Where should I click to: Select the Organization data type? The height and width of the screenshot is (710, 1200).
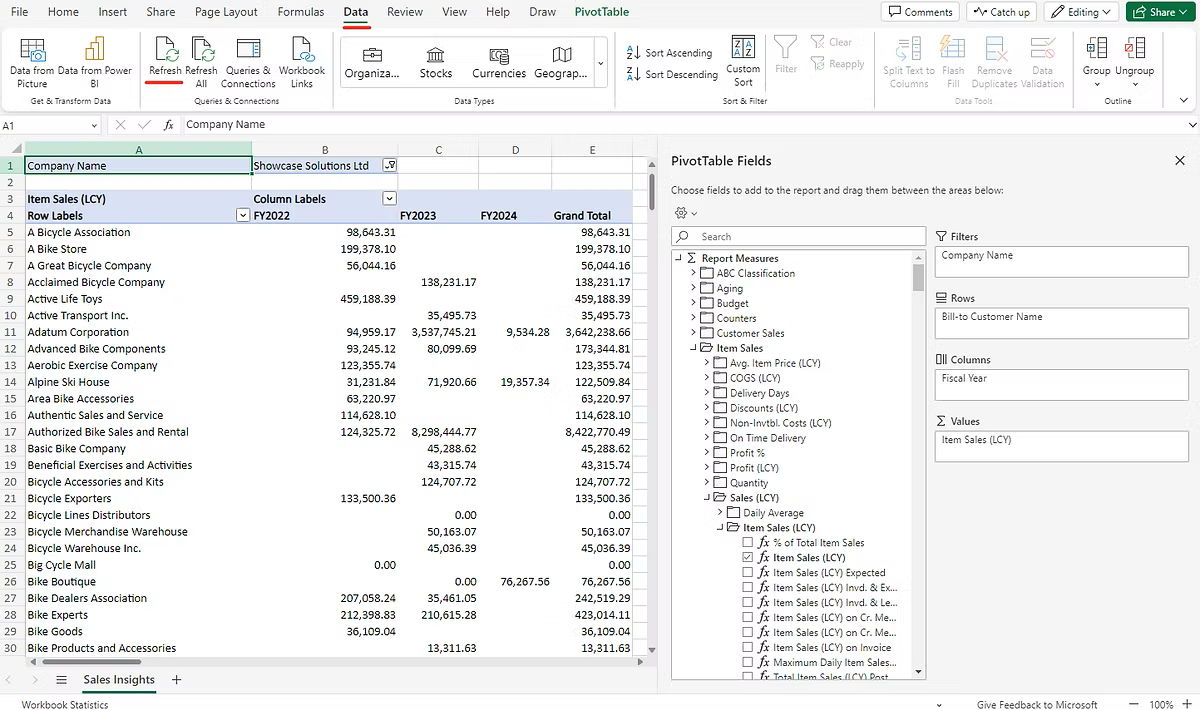point(372,62)
